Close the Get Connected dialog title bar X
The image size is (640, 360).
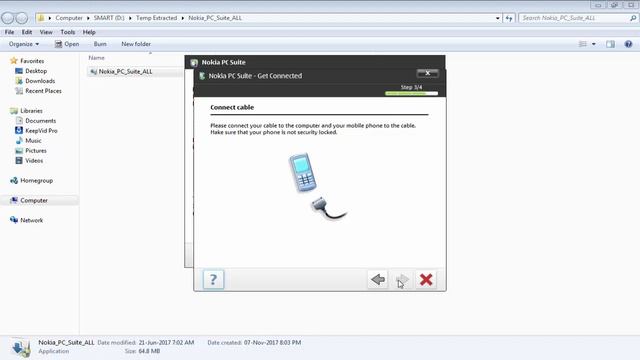[x=427, y=73]
